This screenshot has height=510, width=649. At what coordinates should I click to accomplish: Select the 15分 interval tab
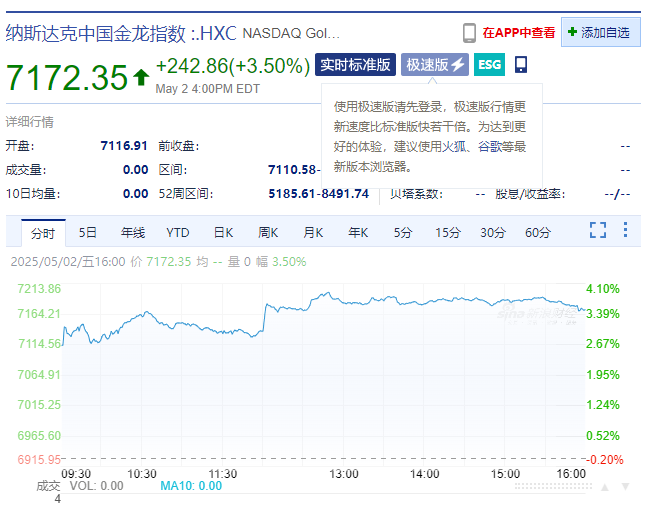coord(447,233)
